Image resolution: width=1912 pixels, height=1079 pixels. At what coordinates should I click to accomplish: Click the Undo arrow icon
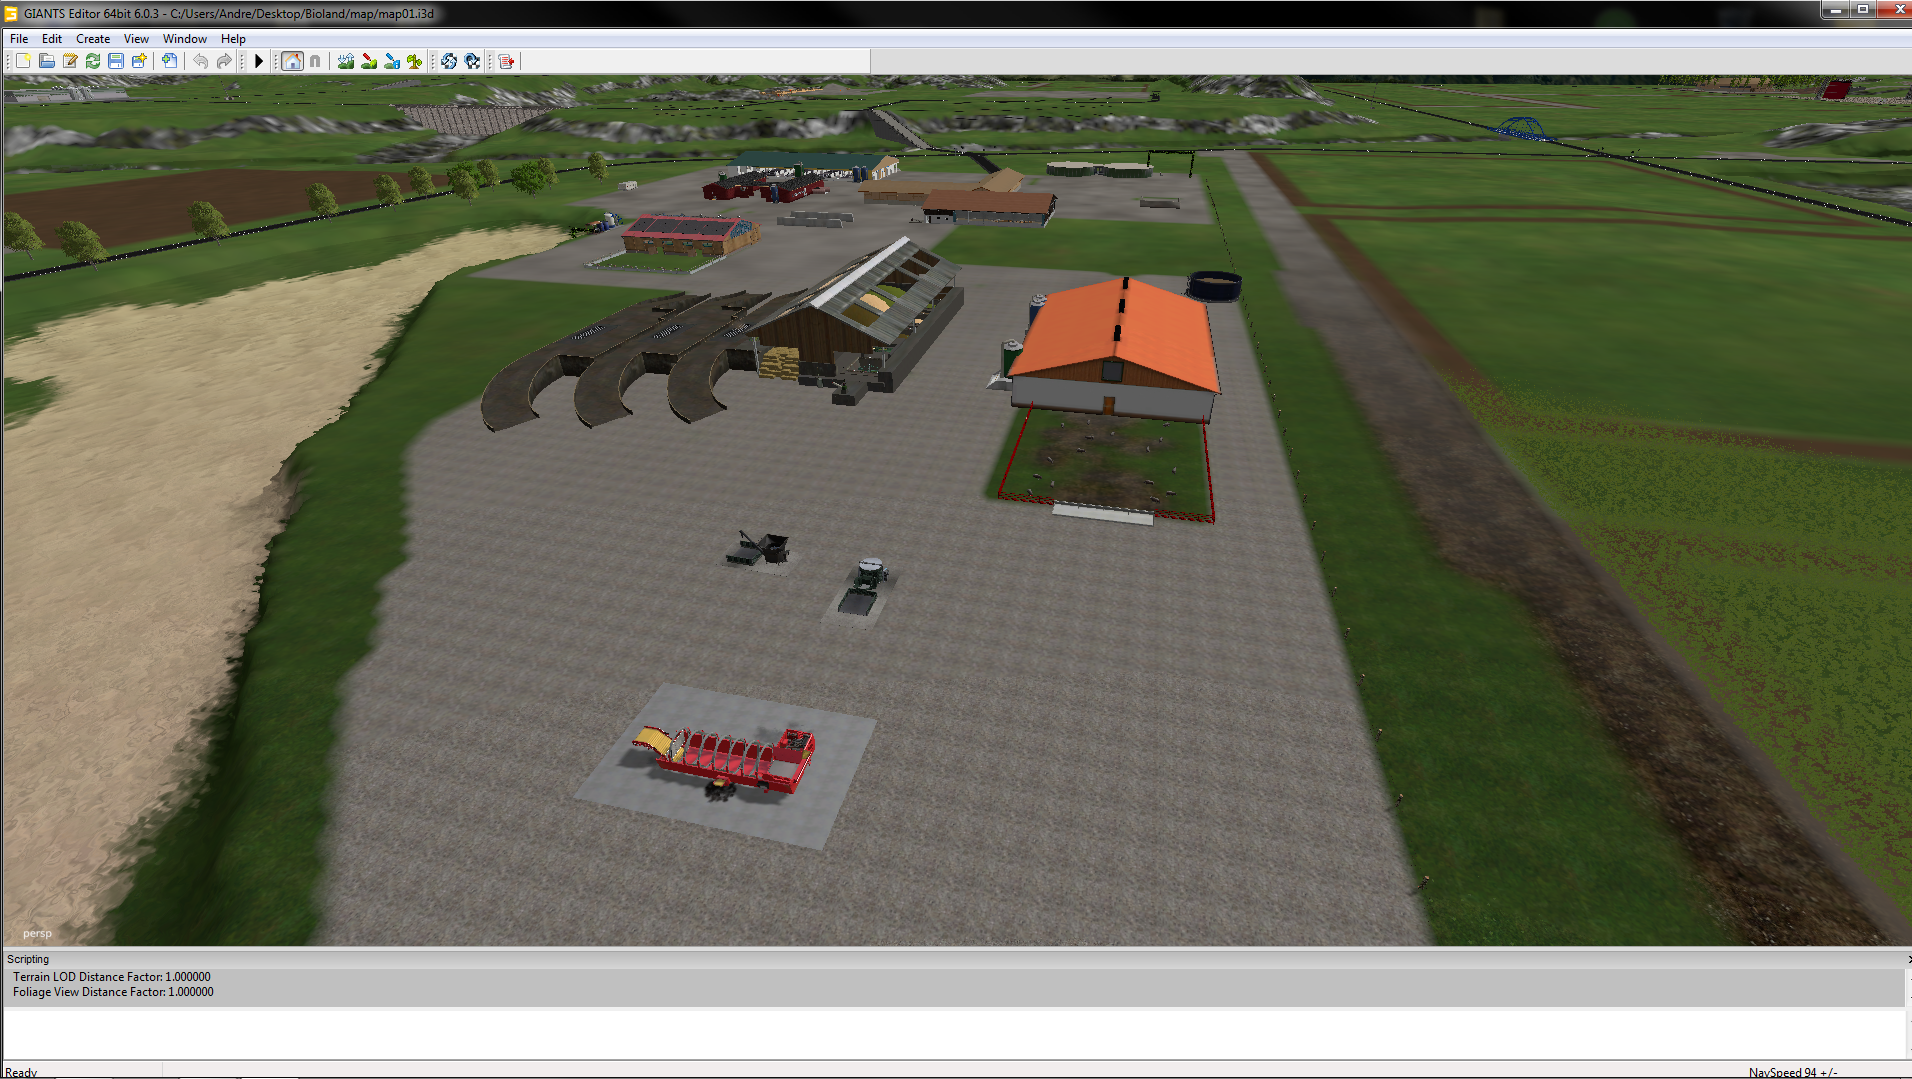(x=201, y=61)
